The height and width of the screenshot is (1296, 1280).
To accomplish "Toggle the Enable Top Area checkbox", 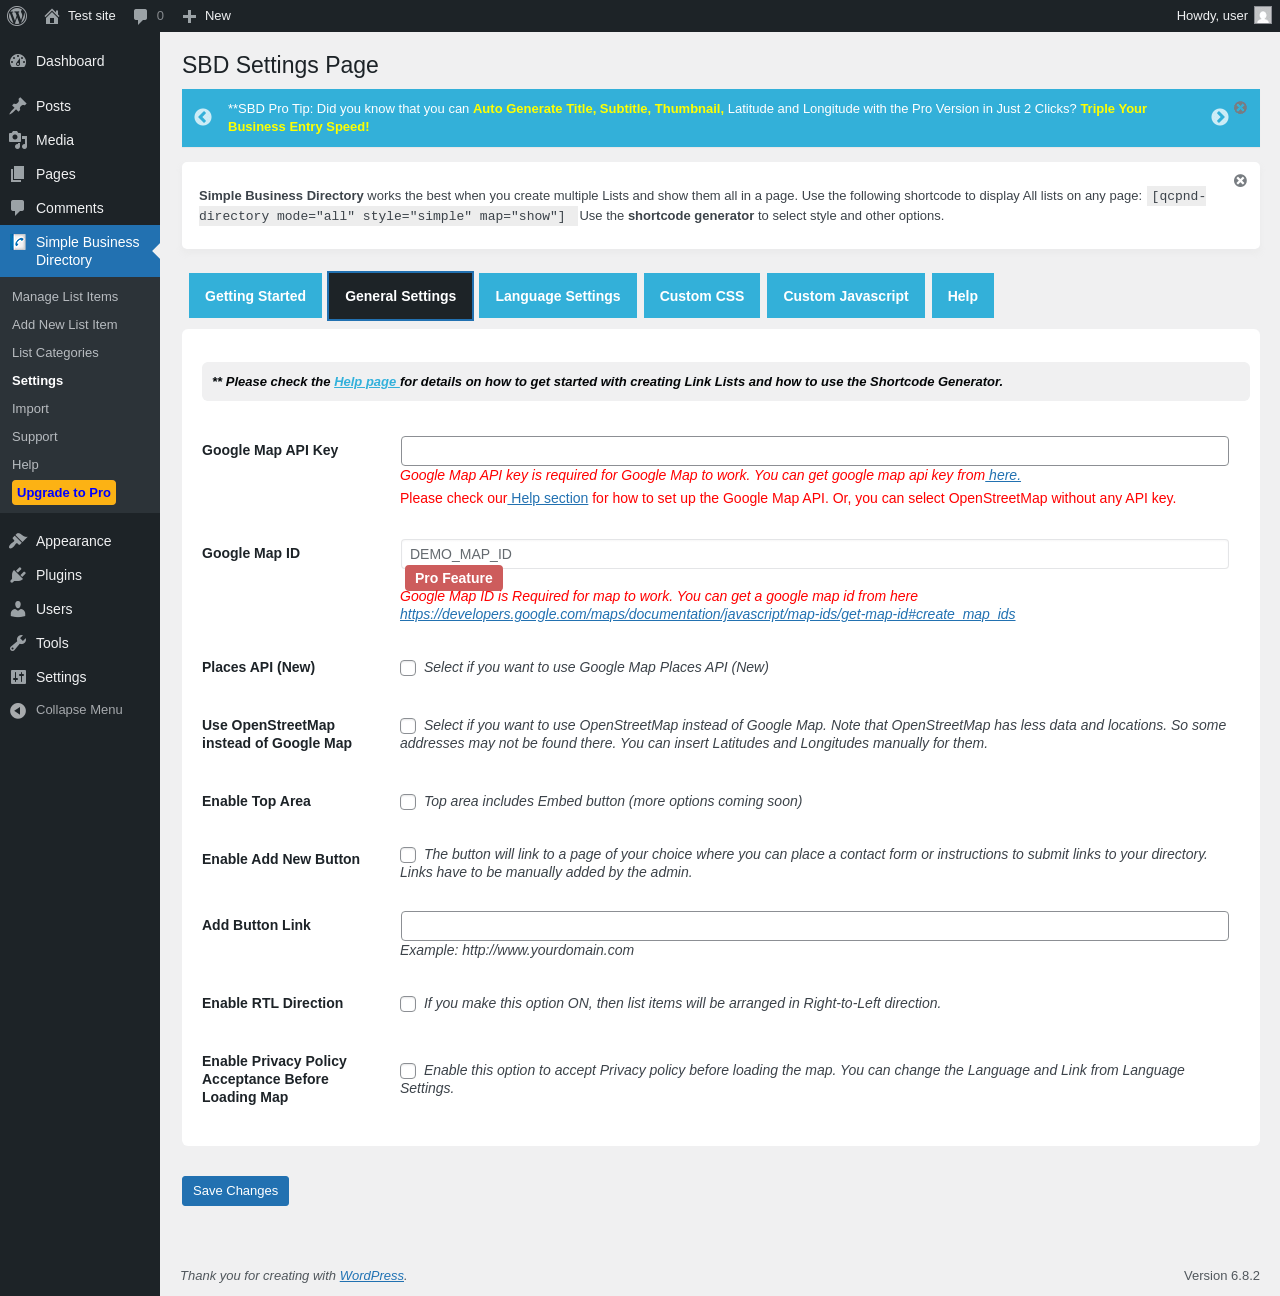I will (x=408, y=802).
